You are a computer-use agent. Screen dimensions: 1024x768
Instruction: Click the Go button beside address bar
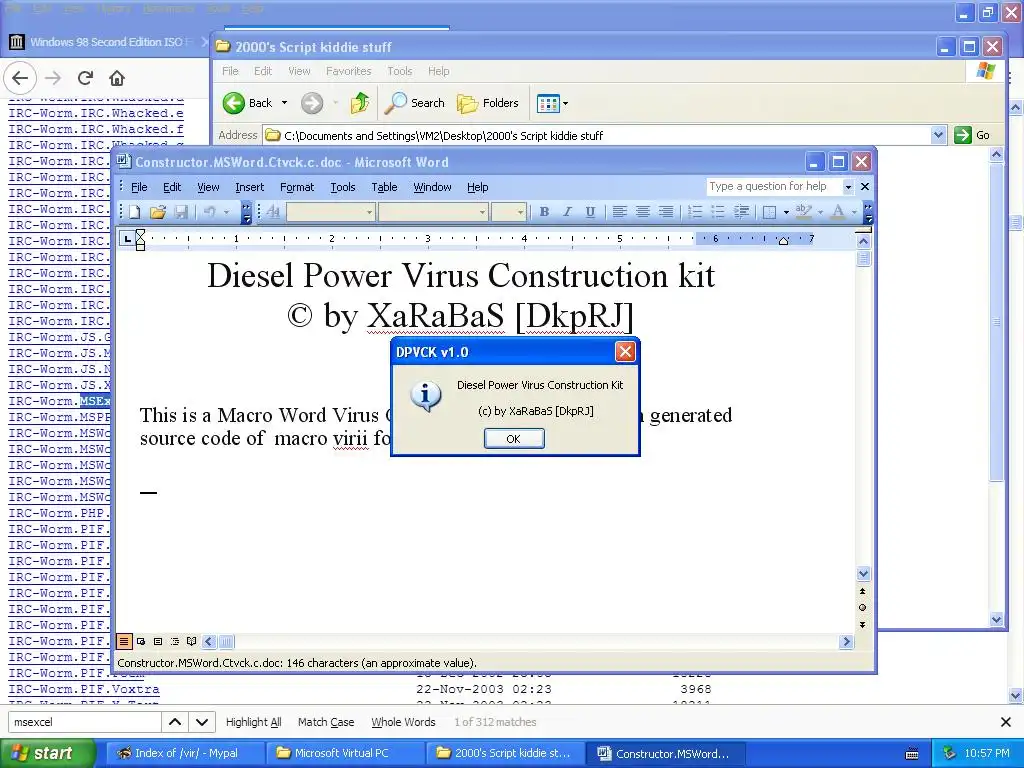(x=972, y=135)
